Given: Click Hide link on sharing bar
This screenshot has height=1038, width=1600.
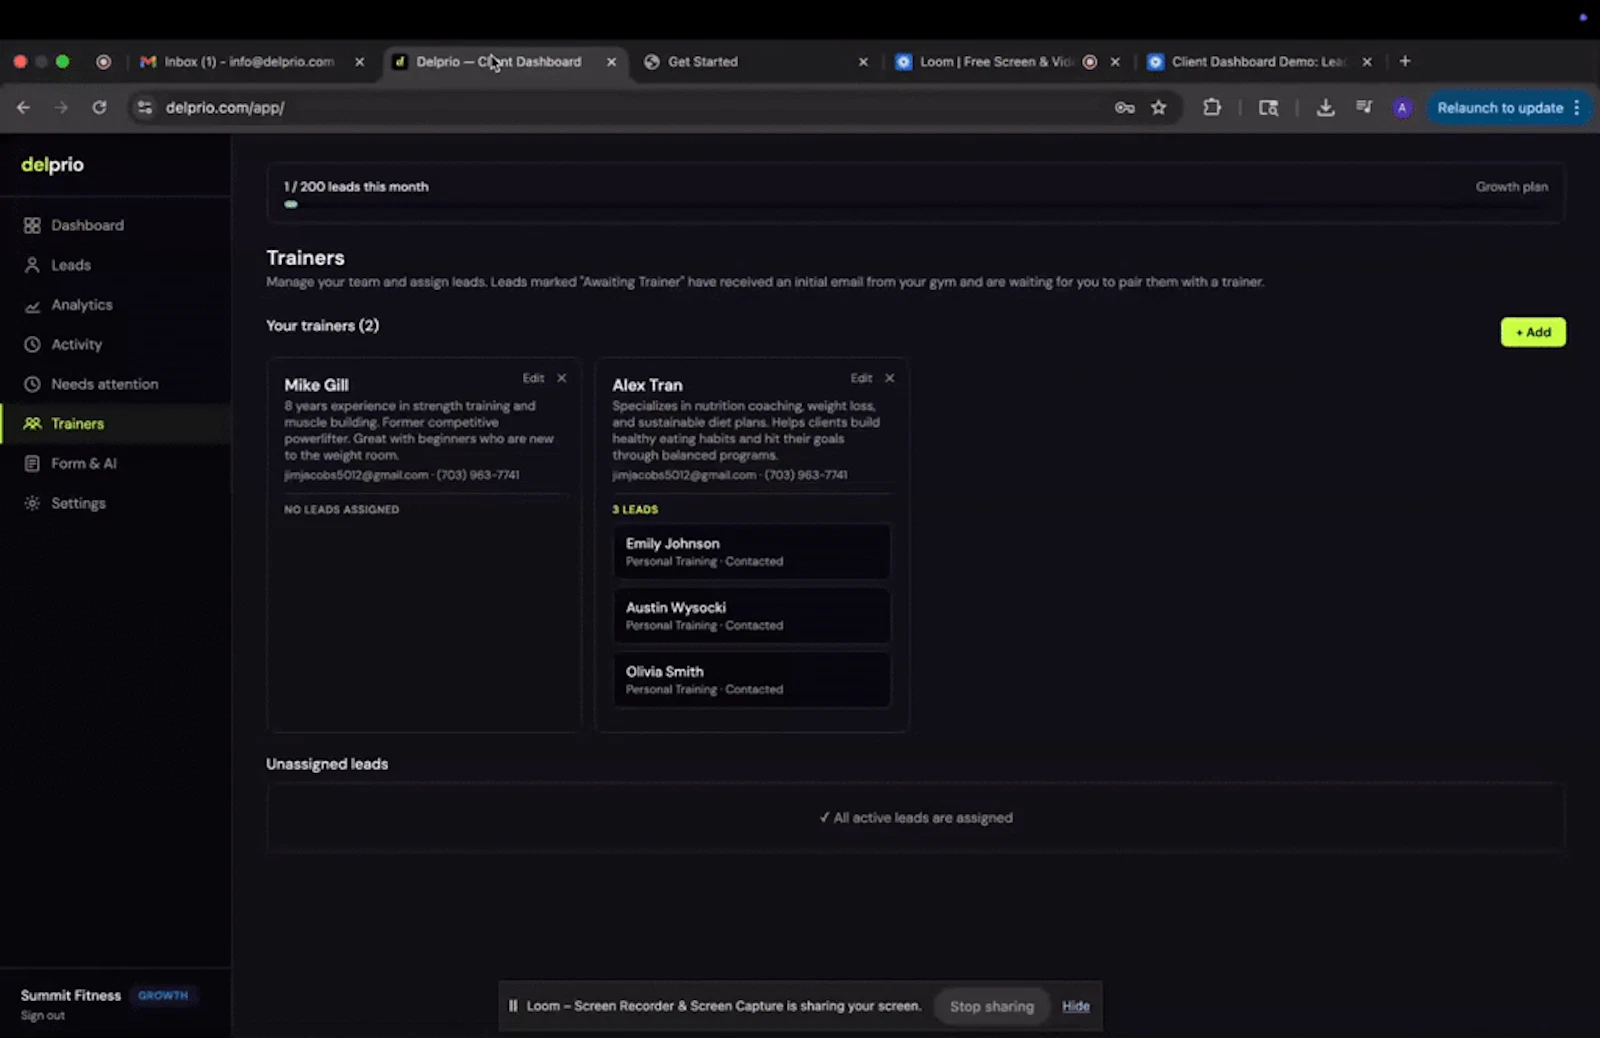Looking at the screenshot, I should (x=1076, y=1006).
